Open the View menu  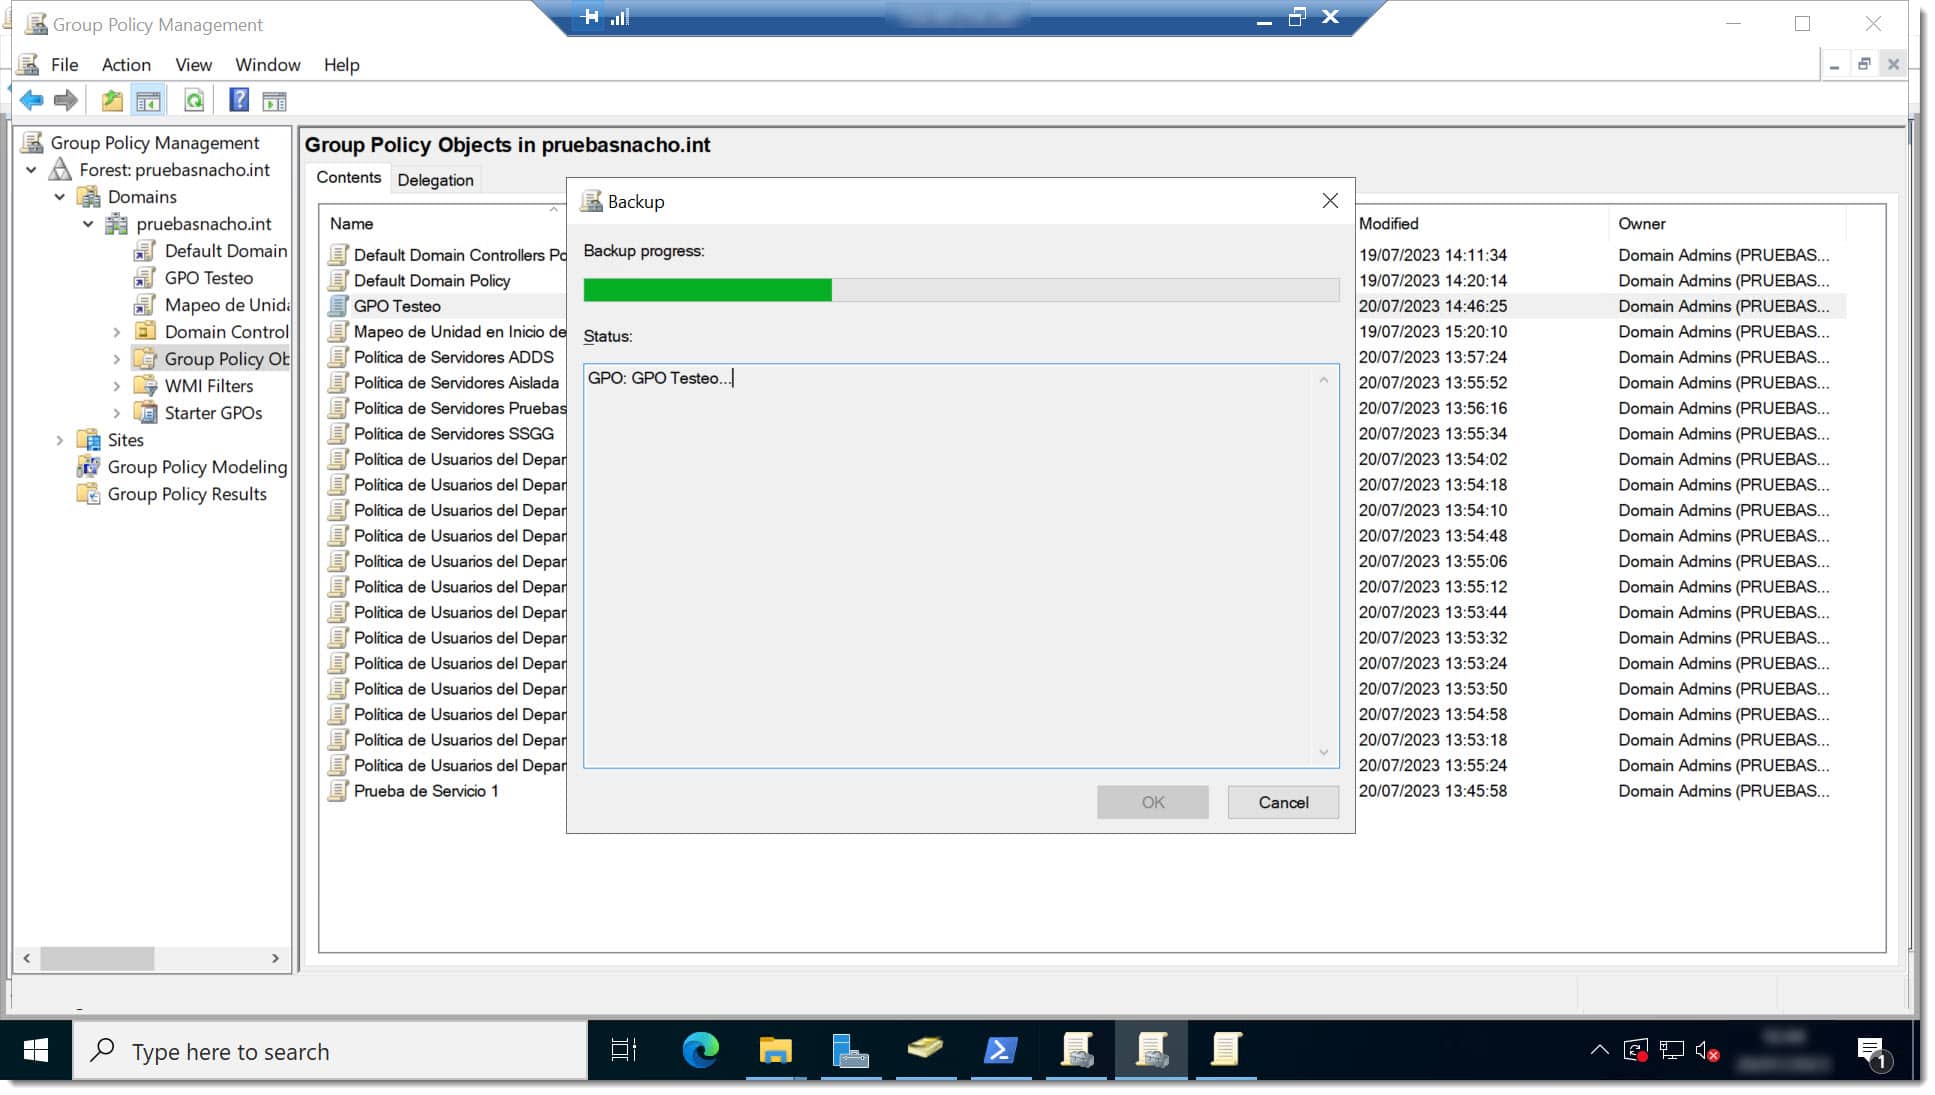click(x=193, y=65)
